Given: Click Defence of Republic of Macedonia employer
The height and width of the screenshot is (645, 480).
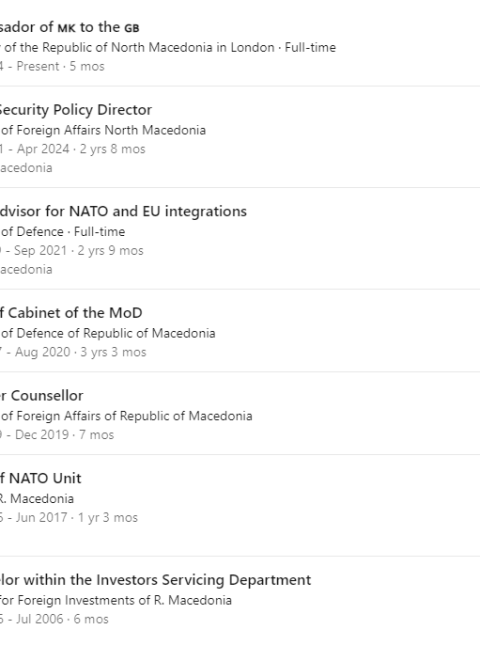Looking at the screenshot, I should [108, 333].
